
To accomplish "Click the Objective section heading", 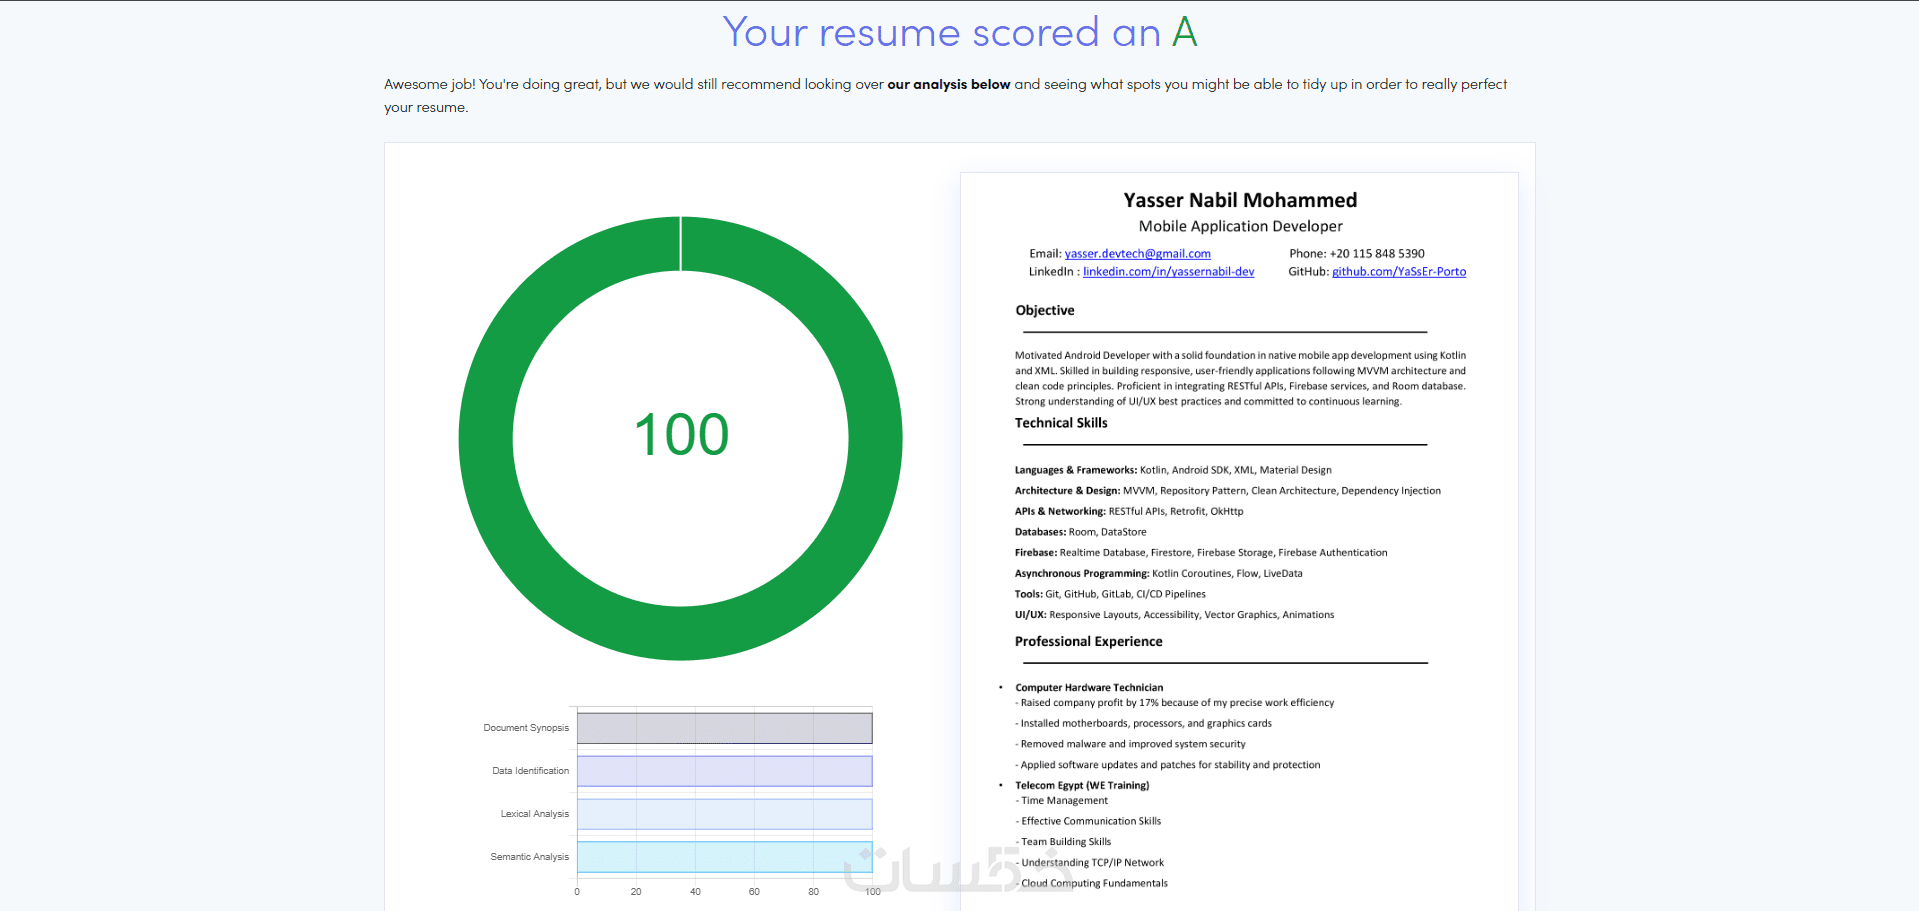I will 1045,310.
